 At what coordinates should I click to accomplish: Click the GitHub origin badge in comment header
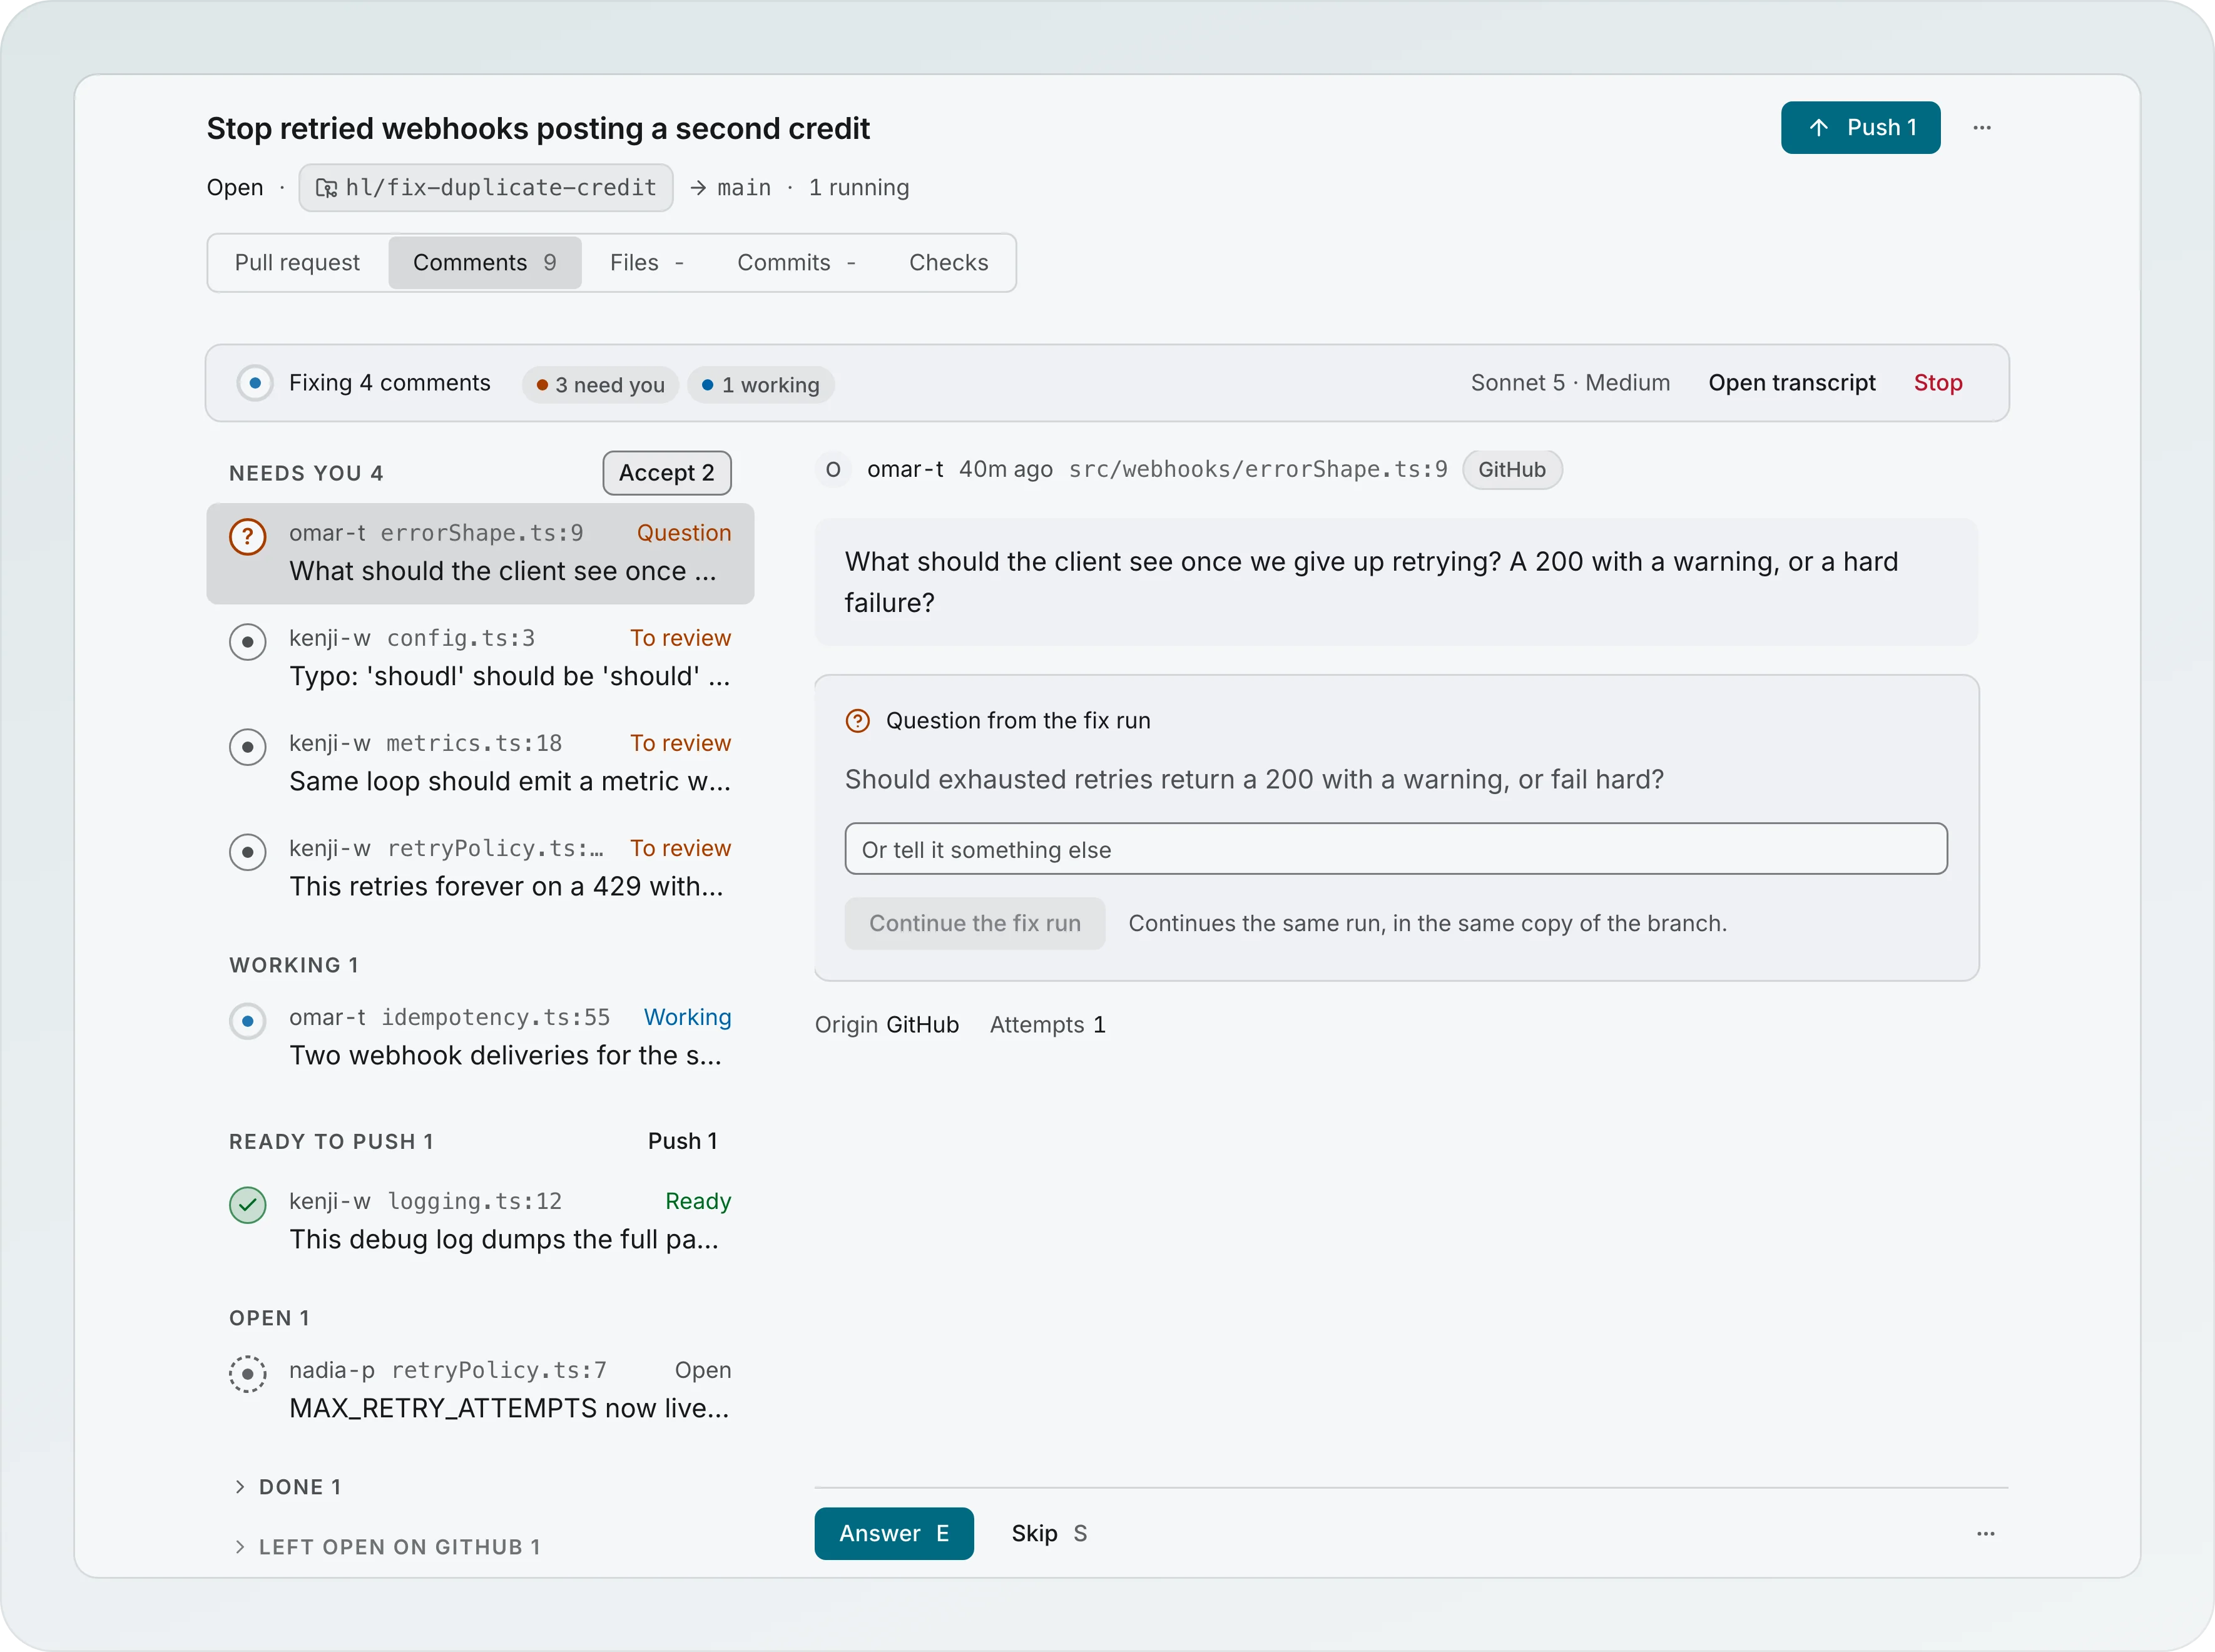click(1512, 470)
